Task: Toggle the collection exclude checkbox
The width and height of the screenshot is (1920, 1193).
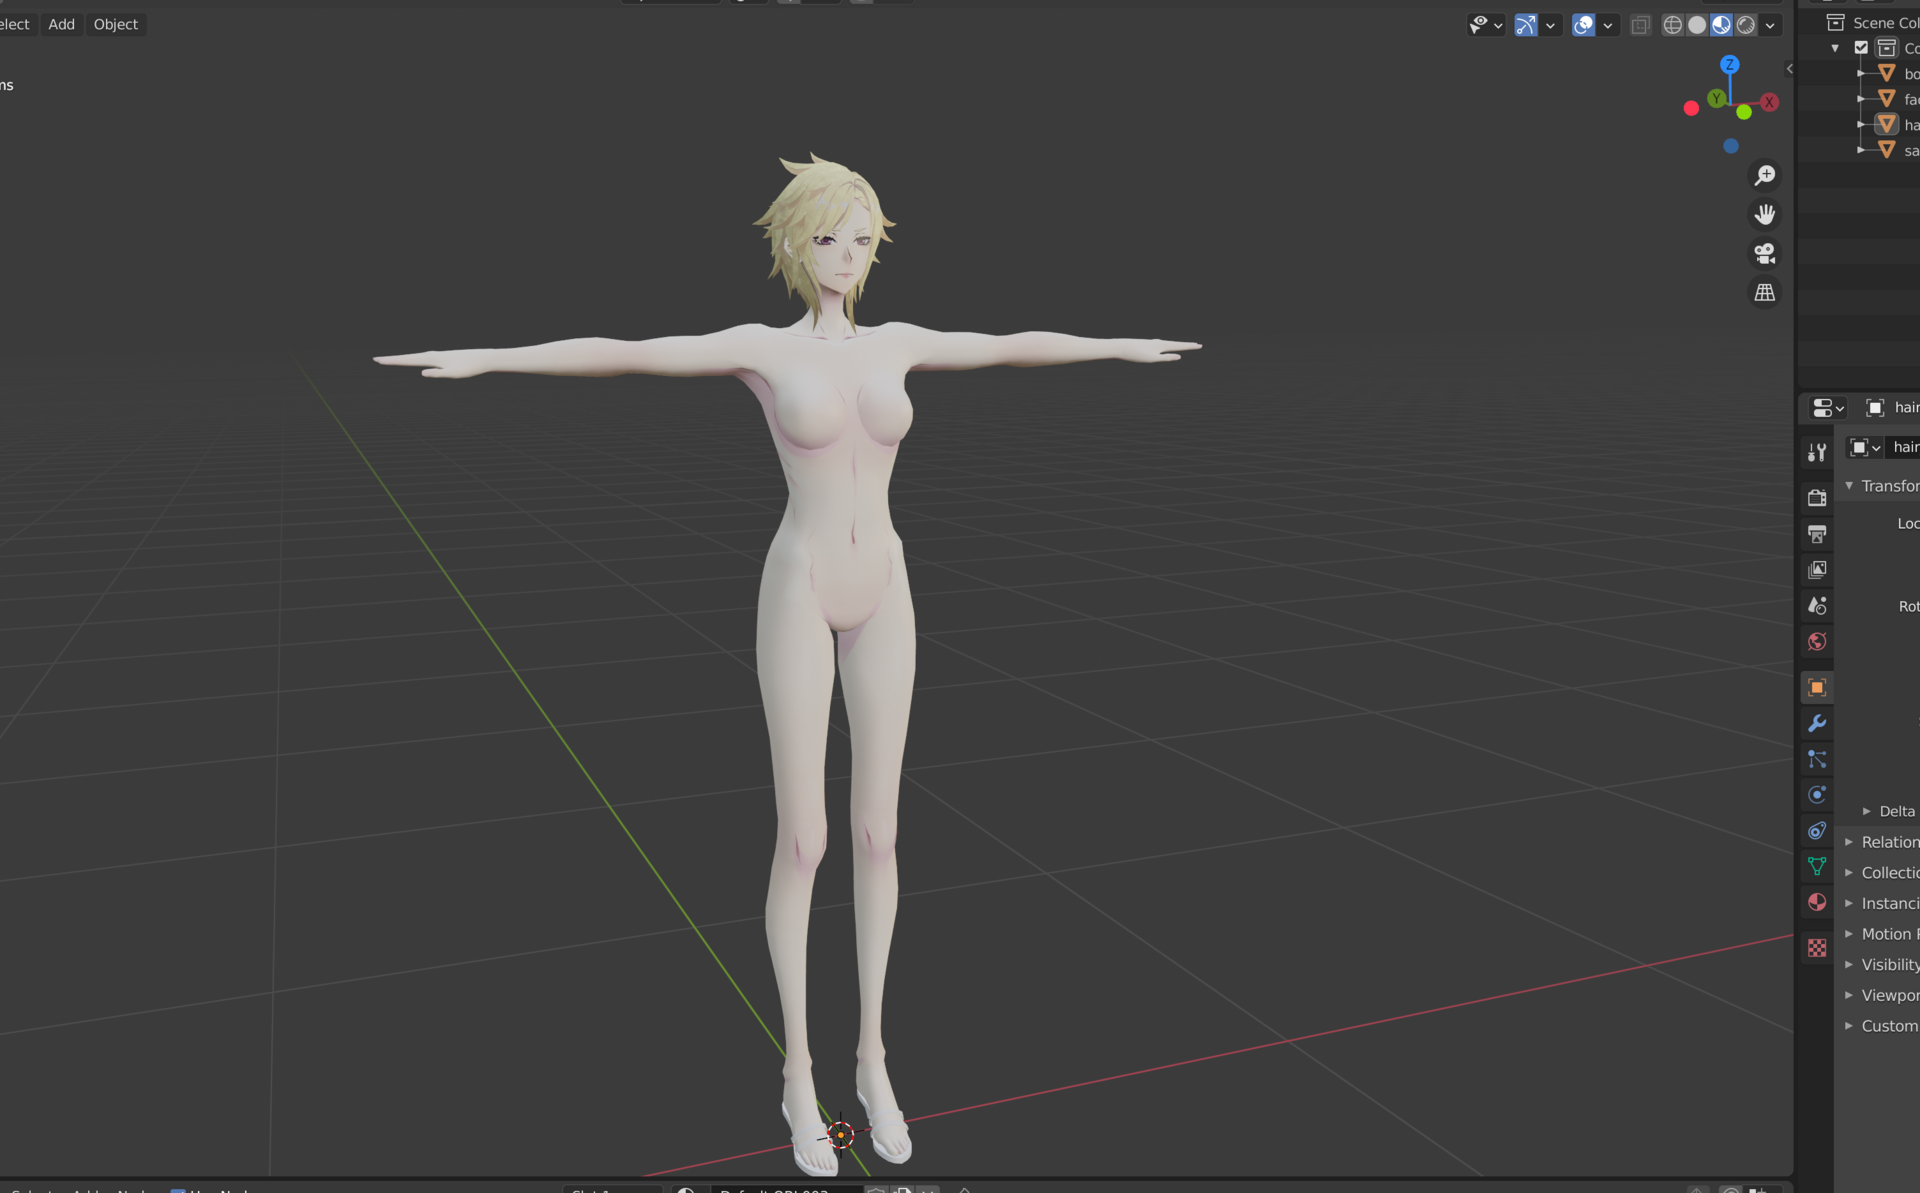Action: tap(1861, 47)
